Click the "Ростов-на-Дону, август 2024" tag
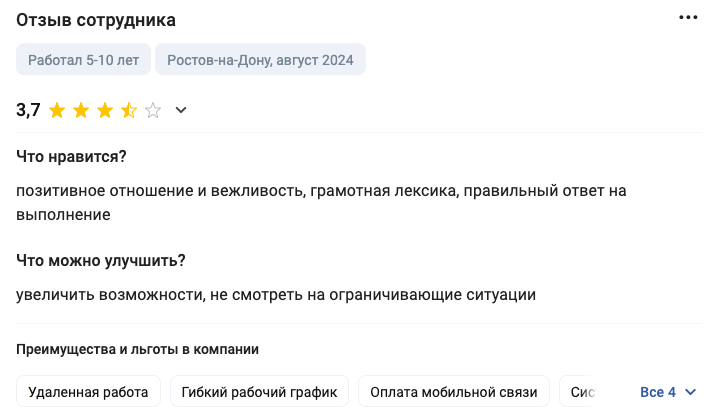This screenshot has height=408, width=720. tap(260, 60)
